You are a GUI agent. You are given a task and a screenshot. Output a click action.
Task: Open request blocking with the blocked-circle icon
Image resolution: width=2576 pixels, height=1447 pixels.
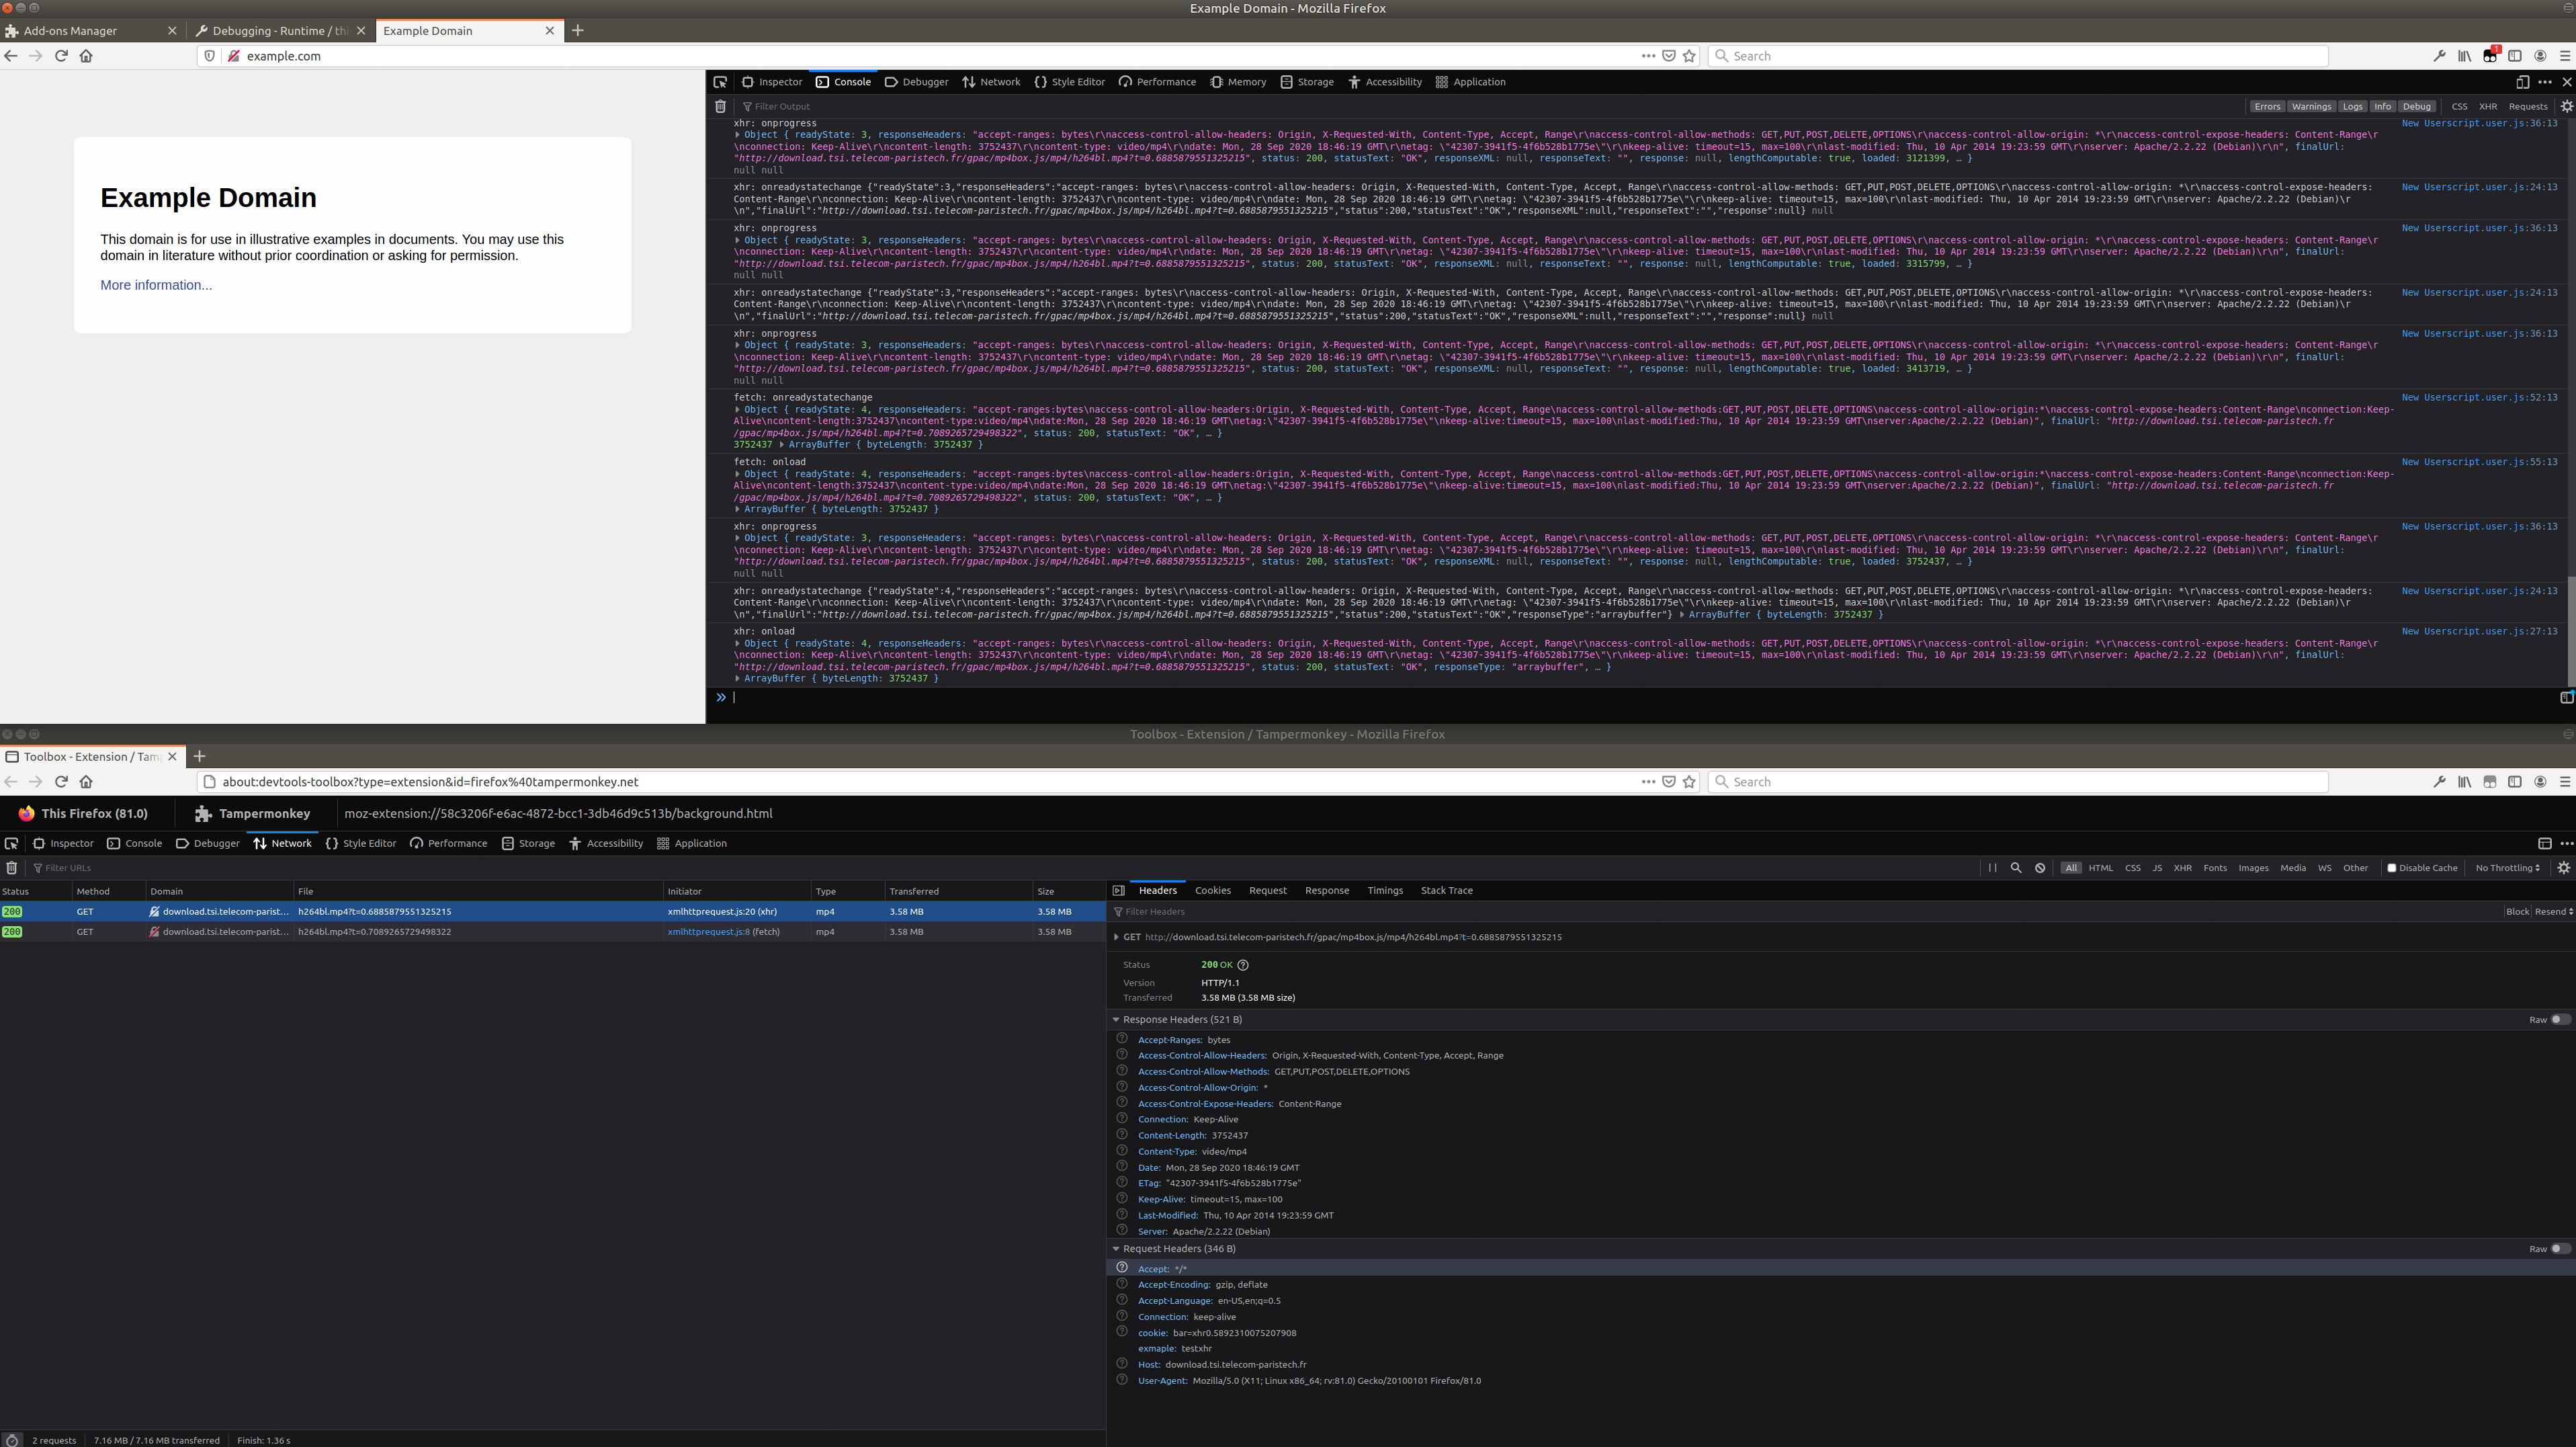click(x=2040, y=868)
